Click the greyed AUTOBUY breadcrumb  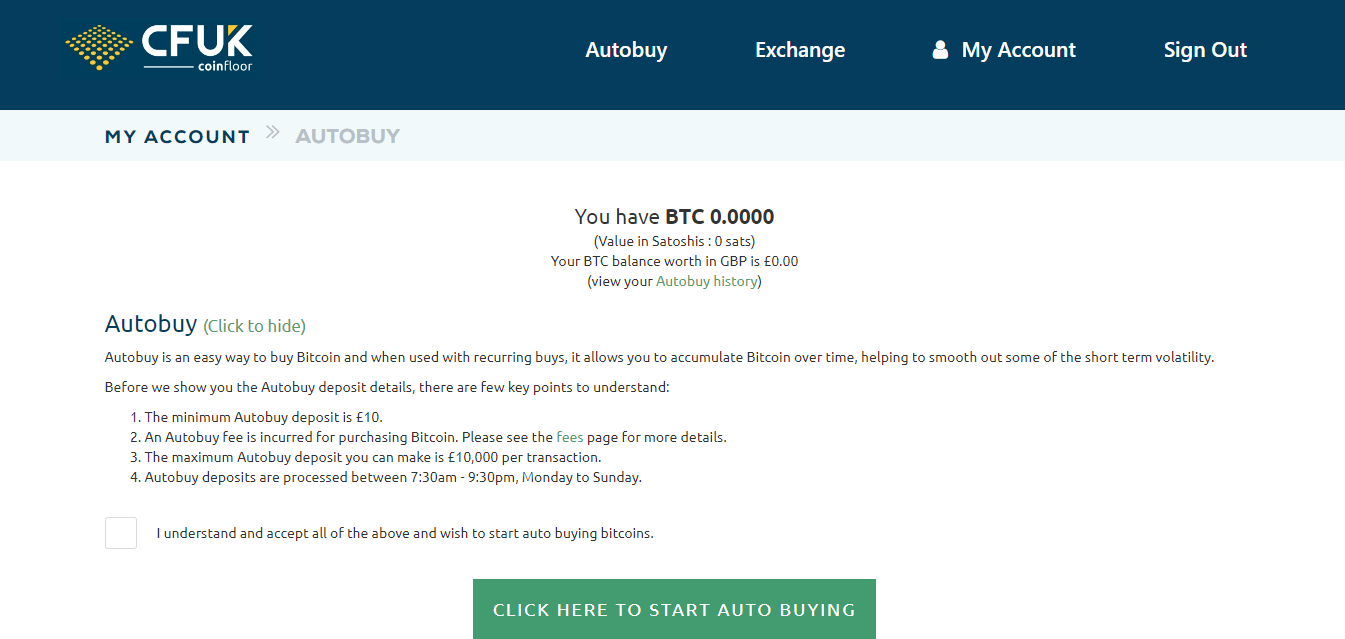tap(347, 137)
